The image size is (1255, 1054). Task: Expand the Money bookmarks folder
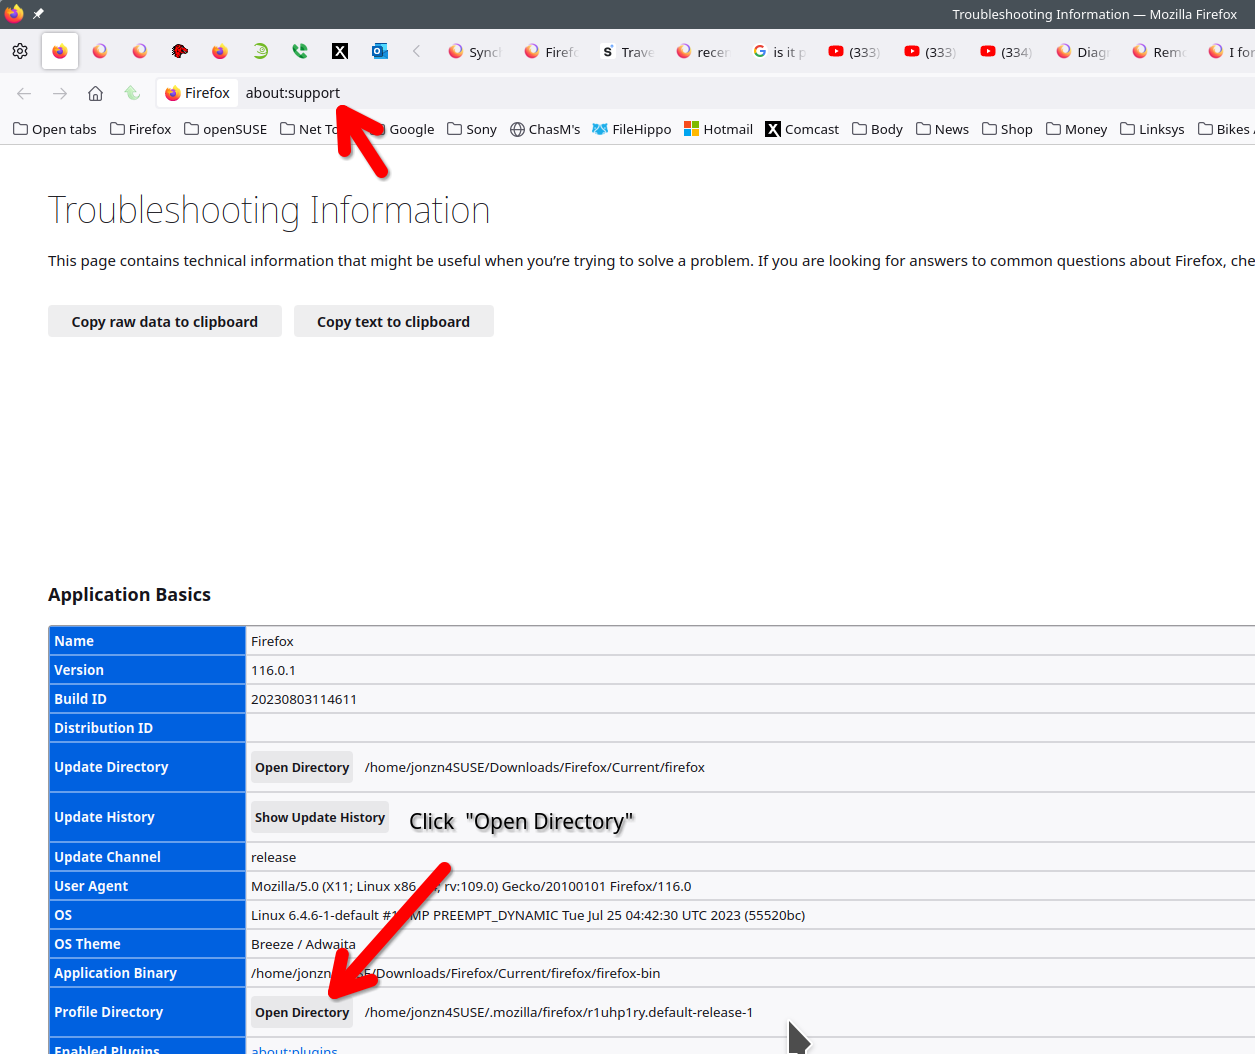[1076, 129]
